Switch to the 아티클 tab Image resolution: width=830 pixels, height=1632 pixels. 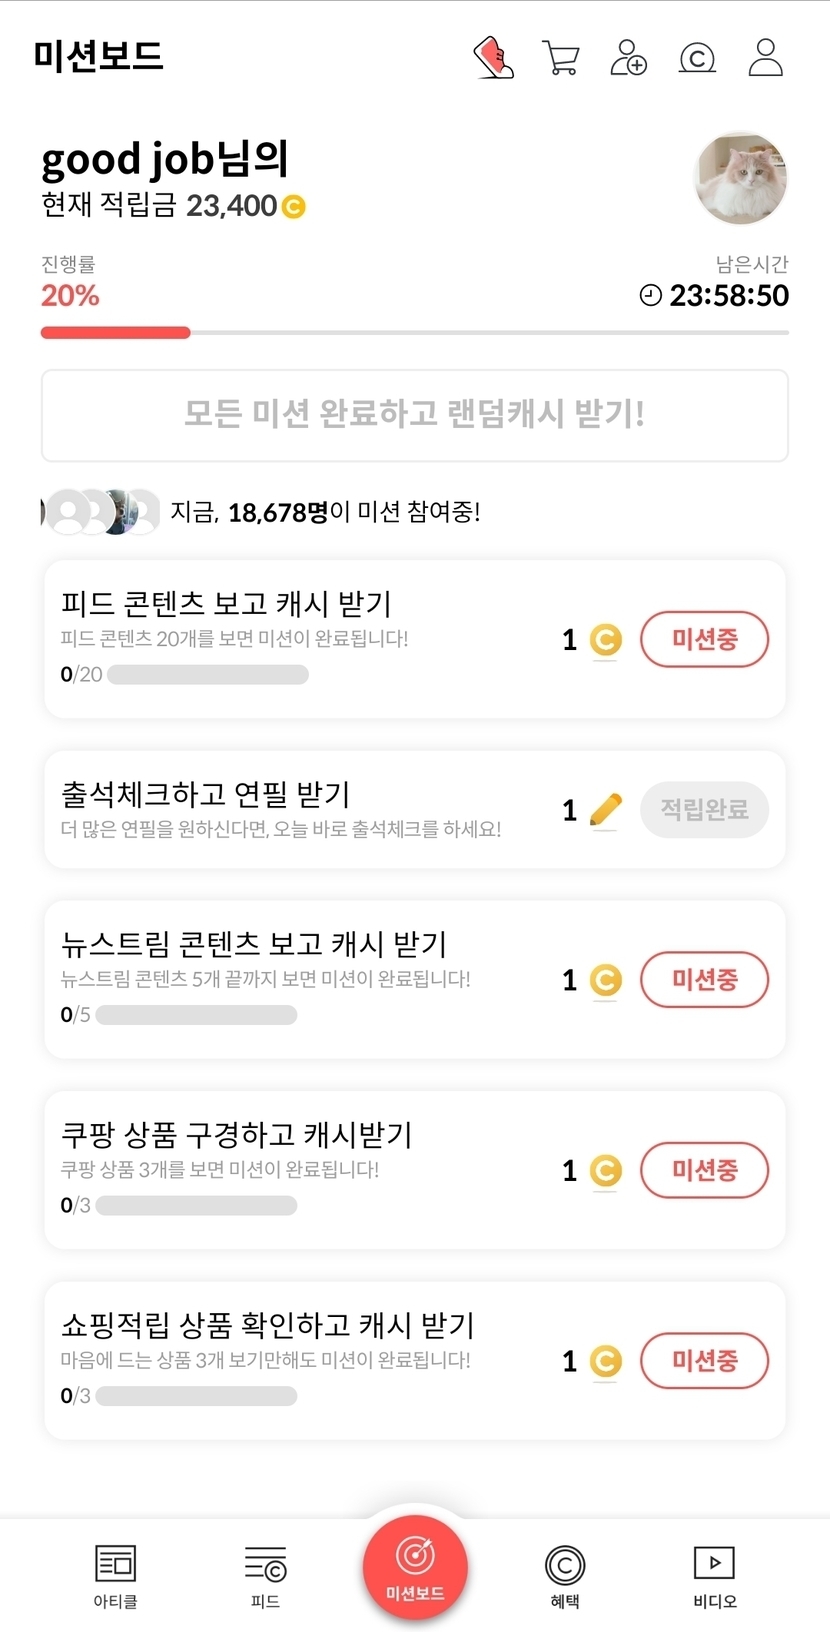pos(115,1575)
